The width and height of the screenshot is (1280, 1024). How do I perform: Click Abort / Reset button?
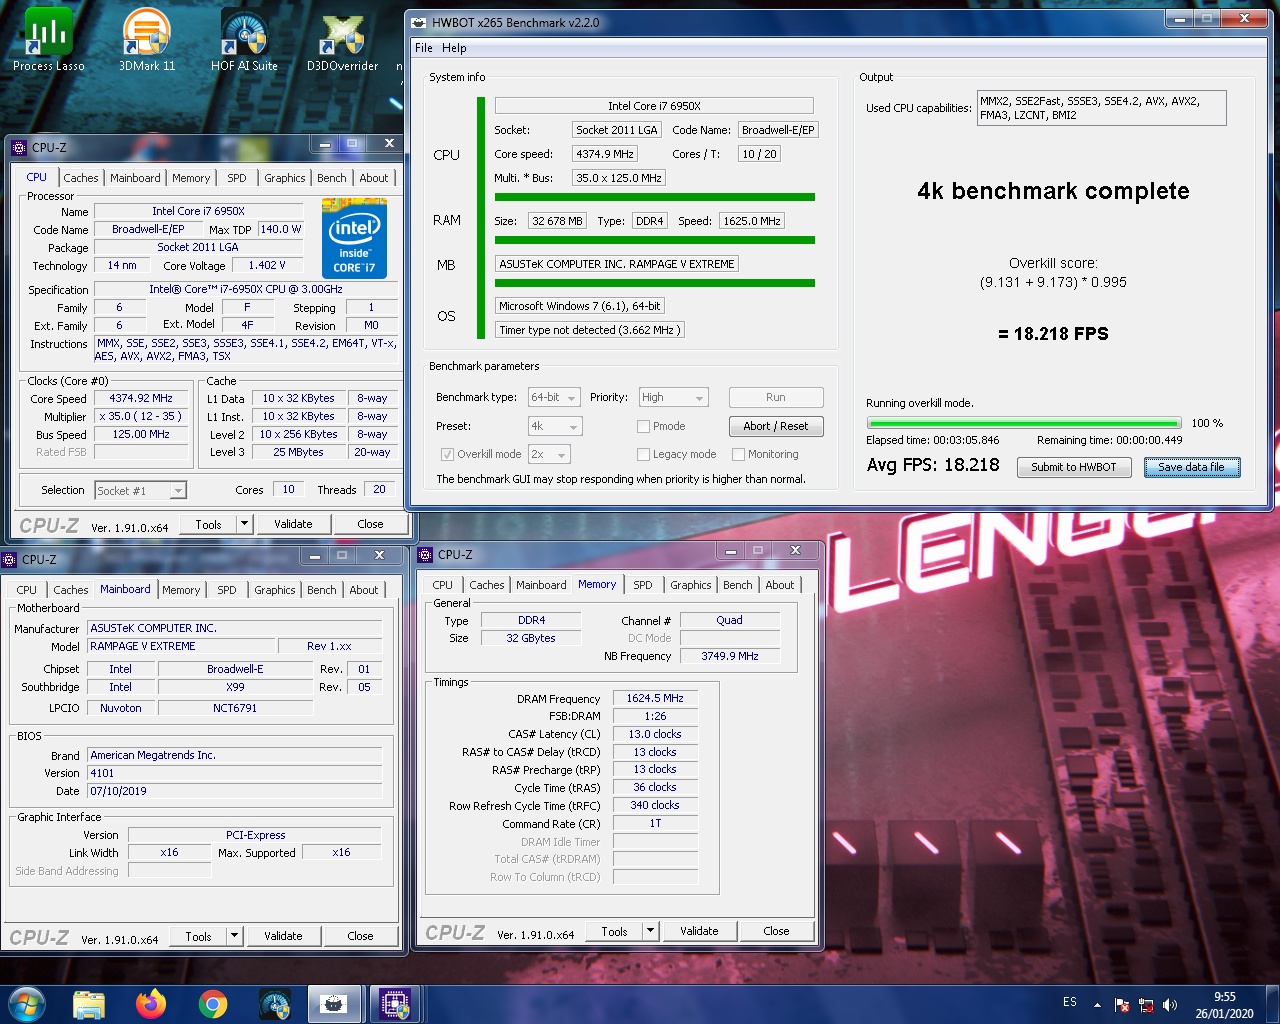pos(776,426)
